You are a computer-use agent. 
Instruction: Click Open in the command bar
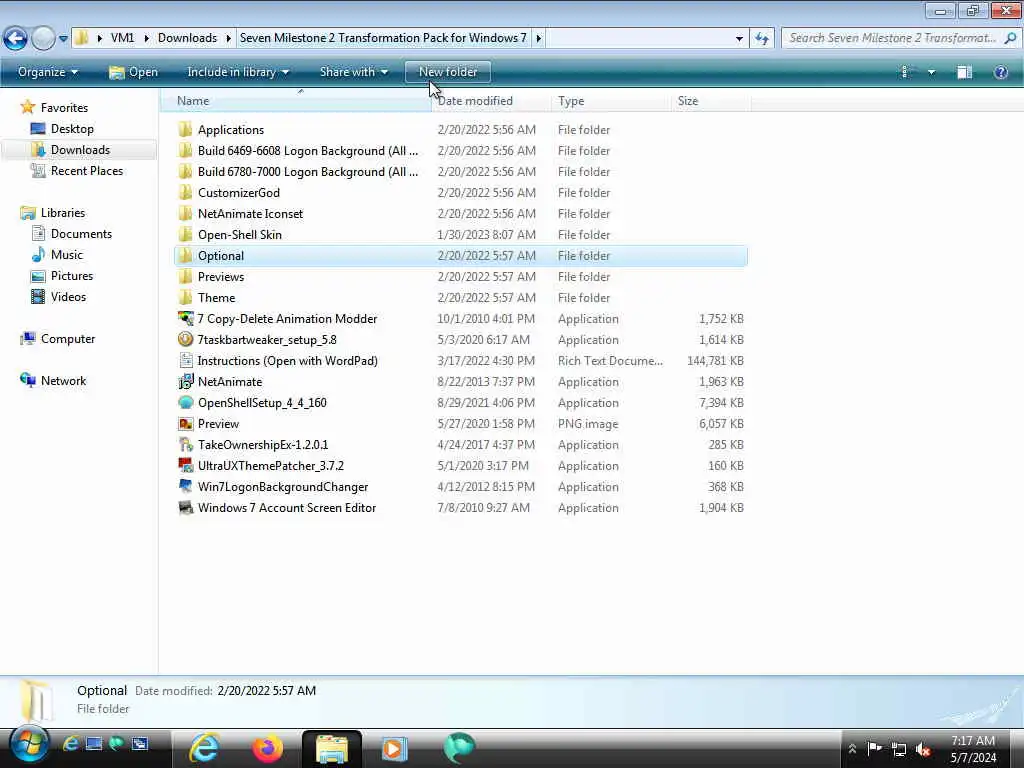(133, 72)
